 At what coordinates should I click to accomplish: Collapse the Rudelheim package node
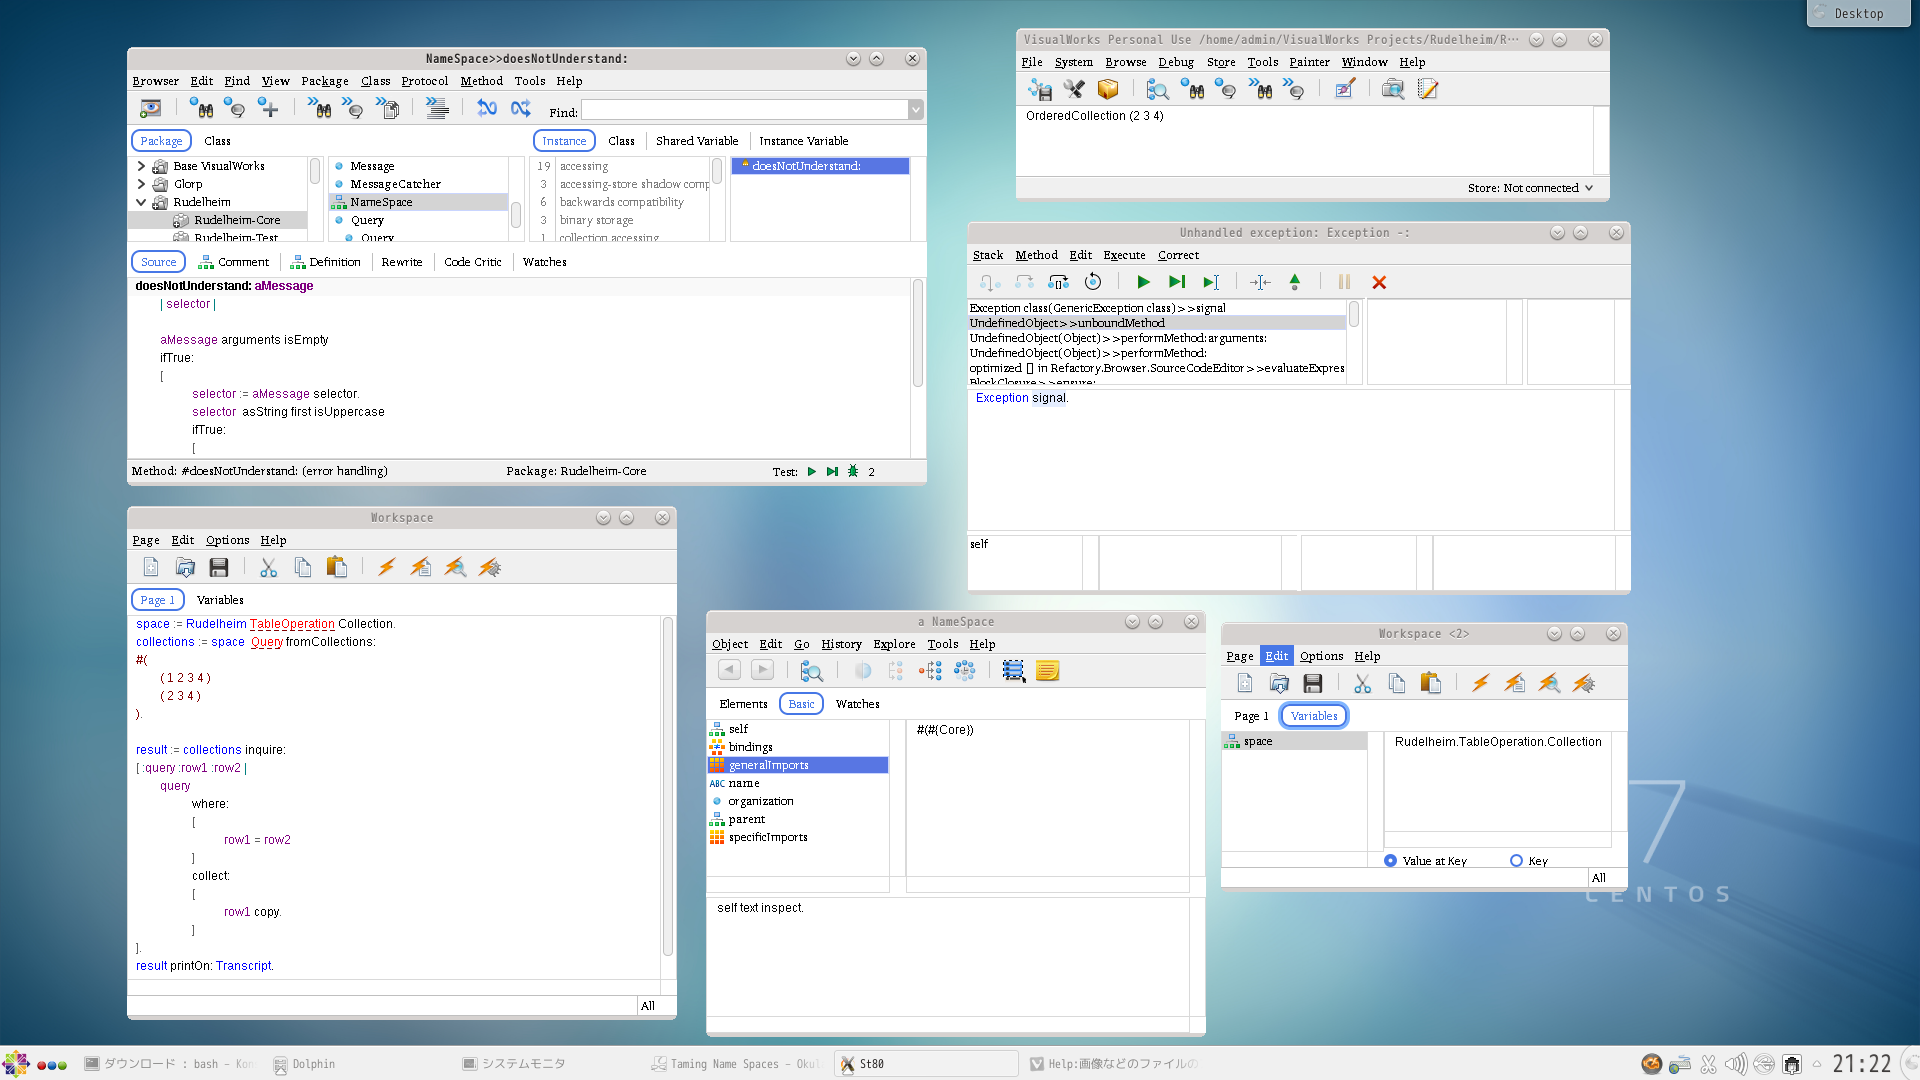tap(141, 202)
